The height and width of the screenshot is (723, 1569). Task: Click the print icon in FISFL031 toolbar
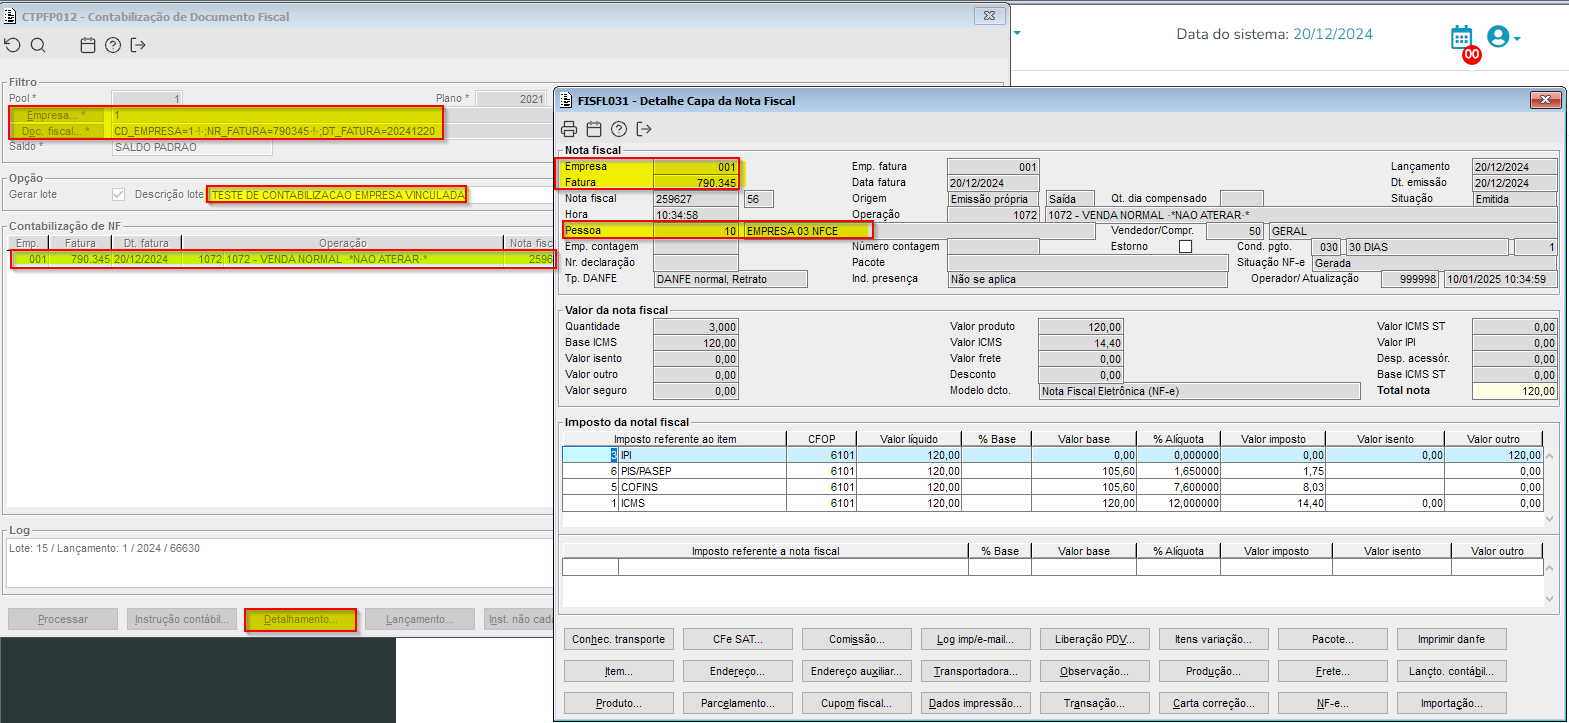click(x=569, y=129)
